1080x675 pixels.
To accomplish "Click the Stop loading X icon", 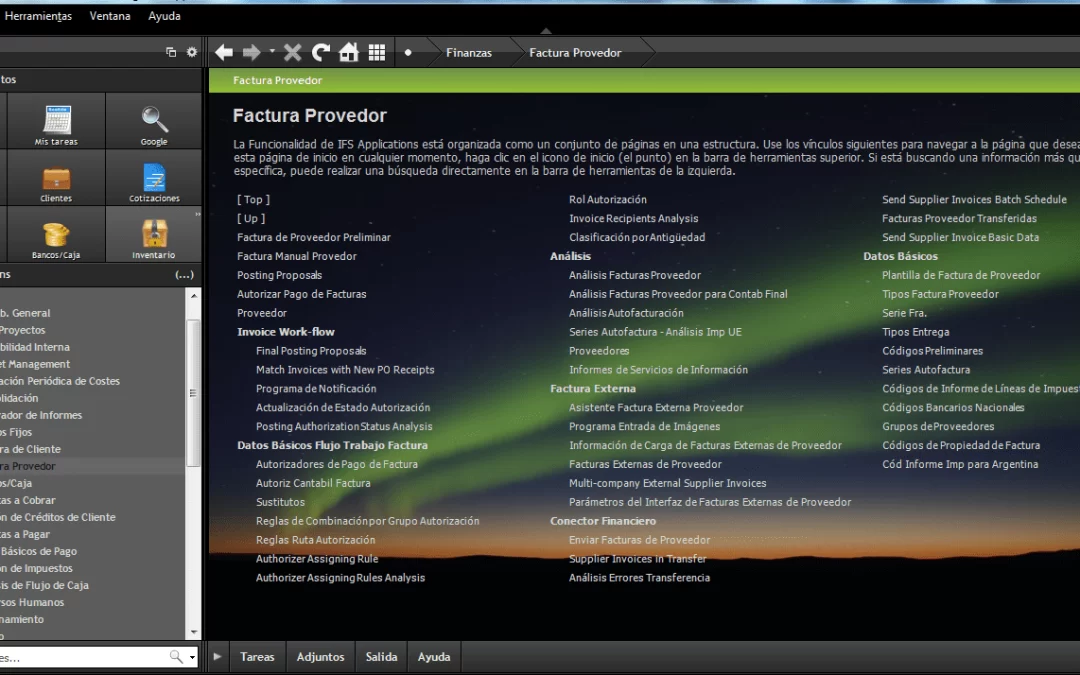I will point(292,53).
